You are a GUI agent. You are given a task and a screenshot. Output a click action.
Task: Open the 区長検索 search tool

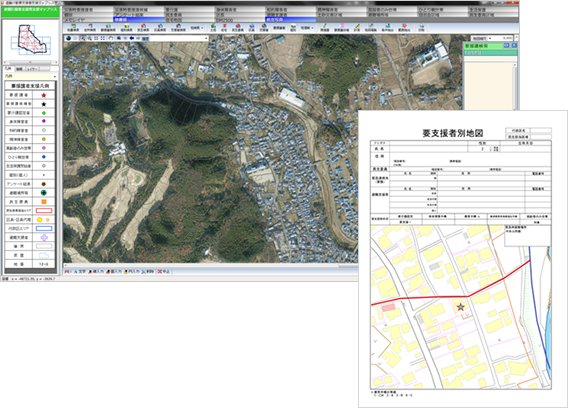point(160,28)
